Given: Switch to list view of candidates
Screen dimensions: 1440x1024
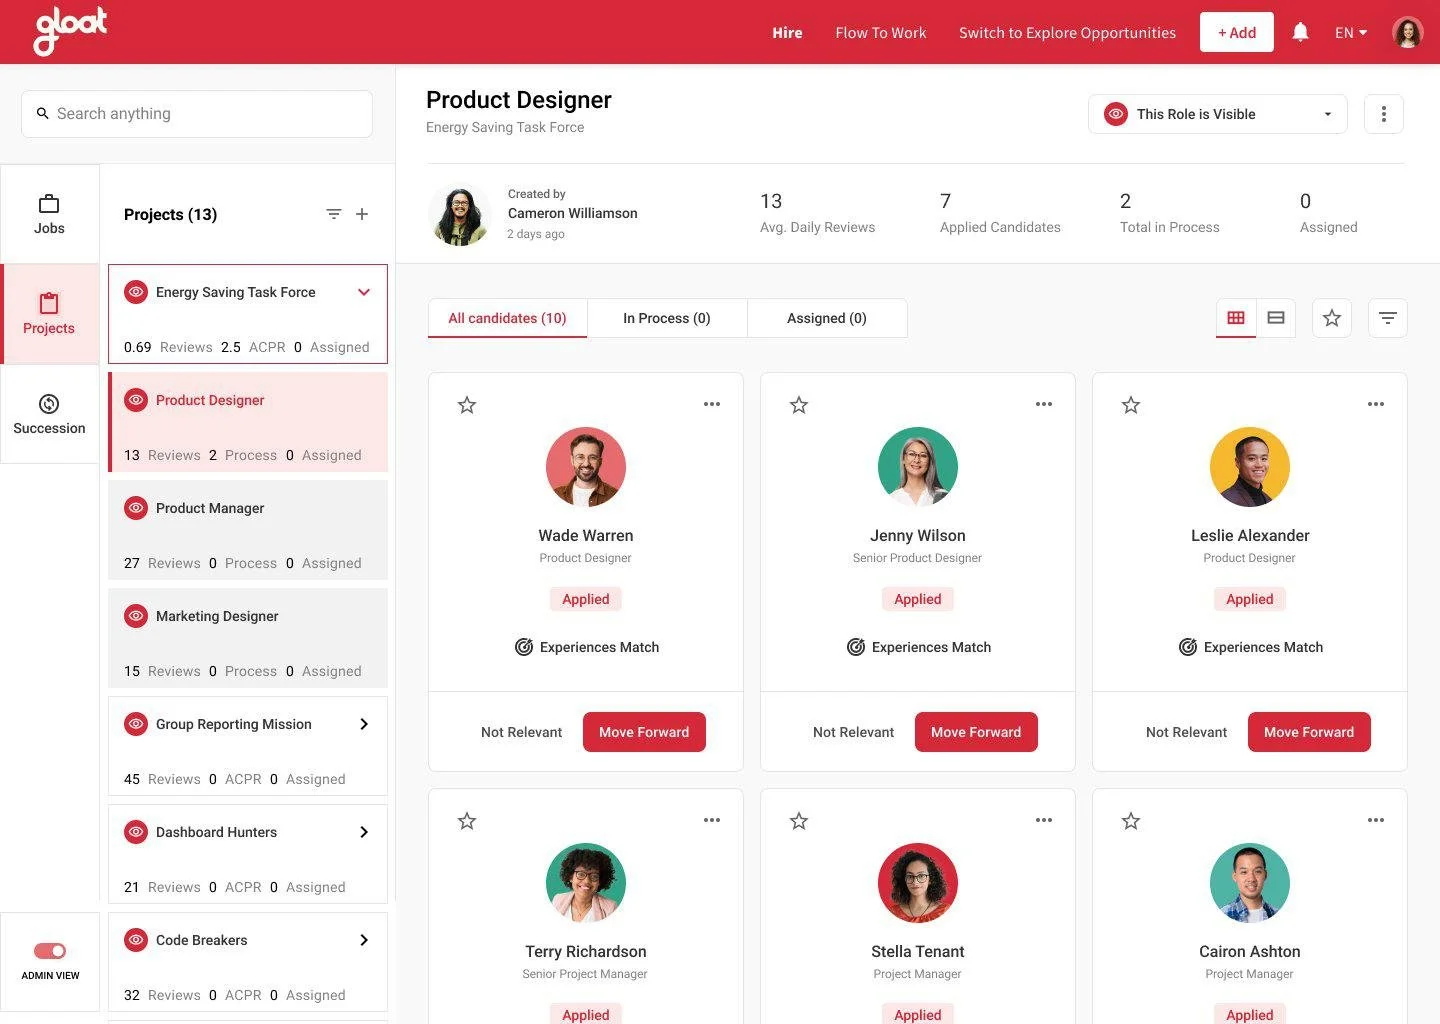Looking at the screenshot, I should coord(1276,318).
